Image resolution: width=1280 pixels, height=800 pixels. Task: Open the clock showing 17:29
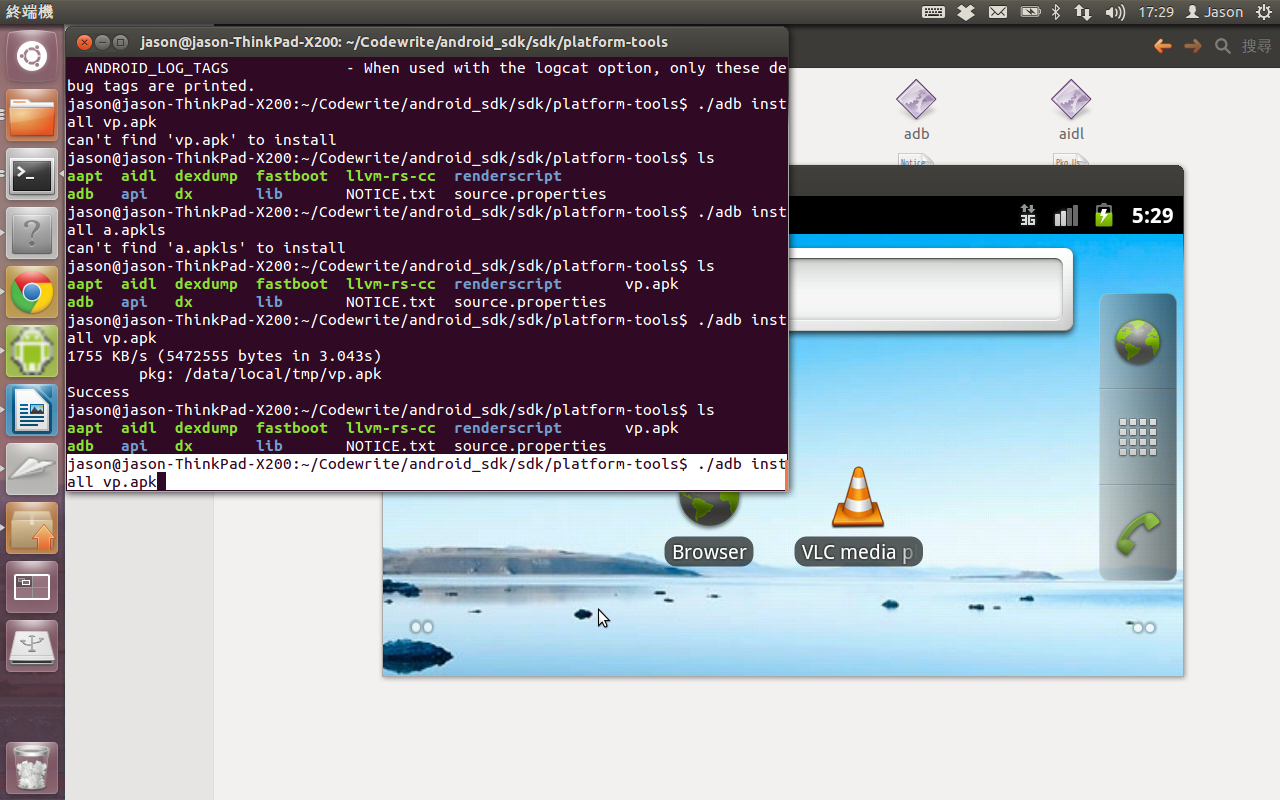coord(1155,12)
